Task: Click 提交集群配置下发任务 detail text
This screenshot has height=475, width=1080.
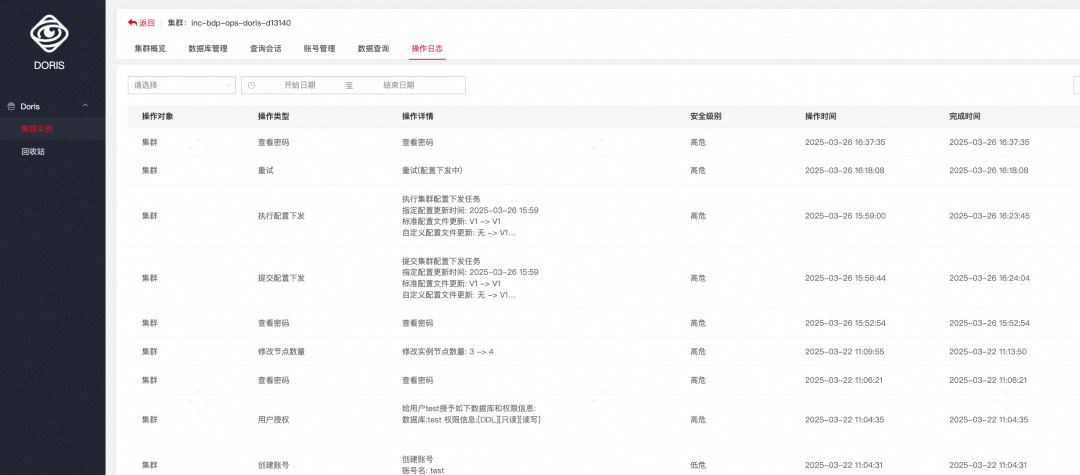Action: point(442,262)
